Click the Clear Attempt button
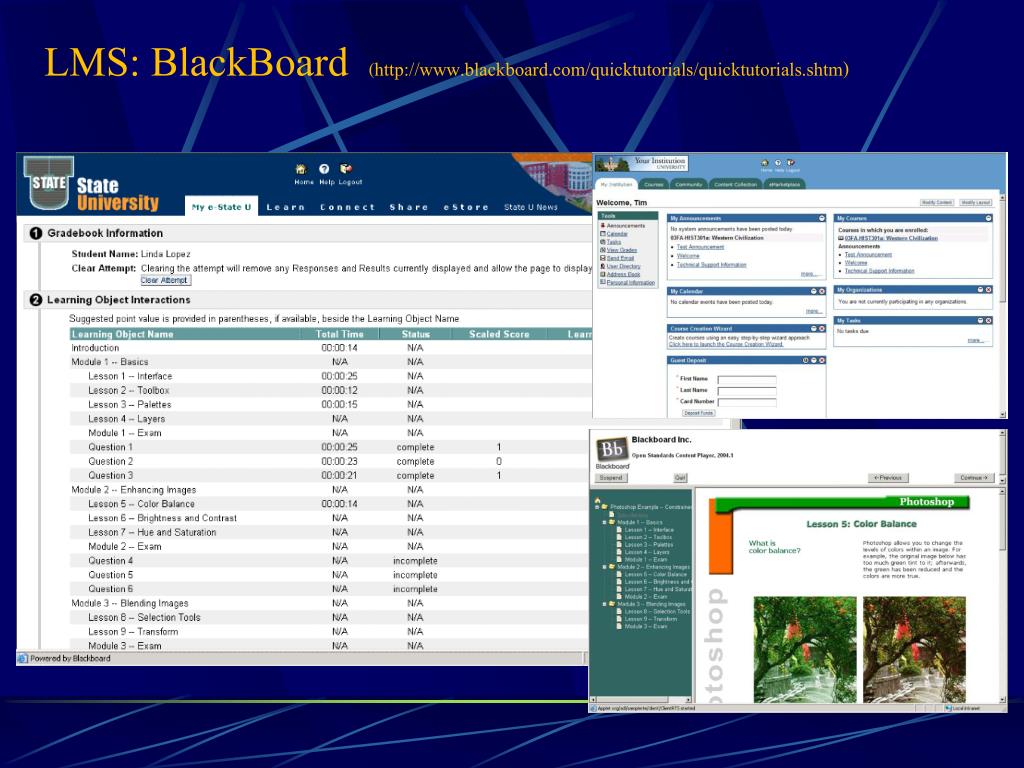The width and height of the screenshot is (1024, 768). click(166, 280)
